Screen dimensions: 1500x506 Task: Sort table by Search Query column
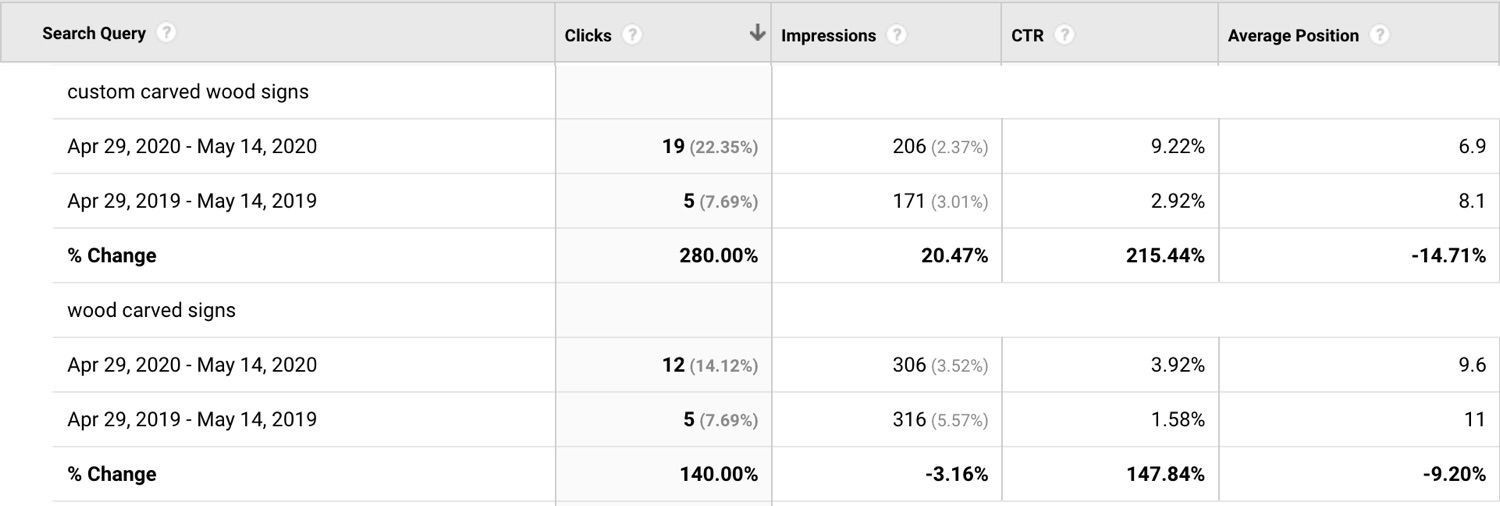click(x=94, y=34)
